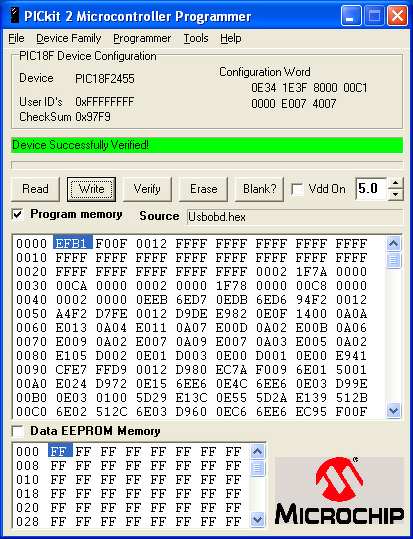Select program memory cell E024
This screenshot has height=539, width=413.
pos(71,384)
